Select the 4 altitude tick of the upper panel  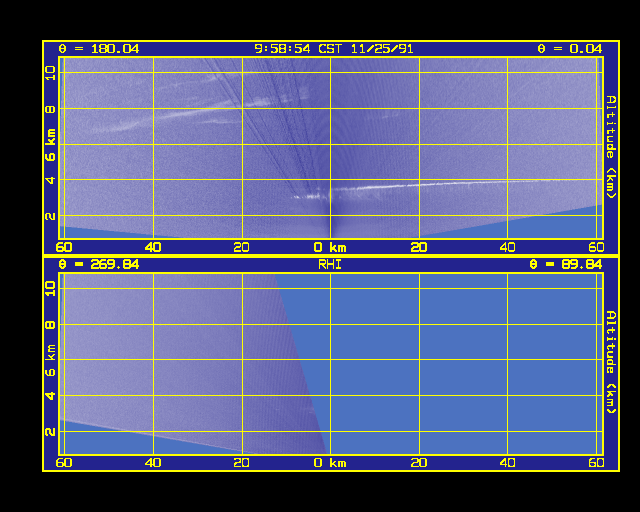(50, 180)
